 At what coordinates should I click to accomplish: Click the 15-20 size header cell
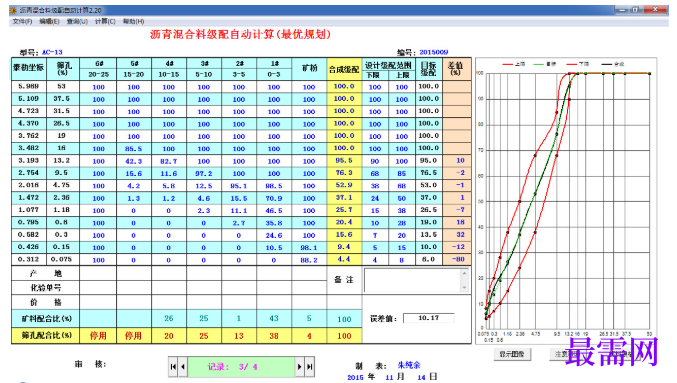(x=133, y=75)
